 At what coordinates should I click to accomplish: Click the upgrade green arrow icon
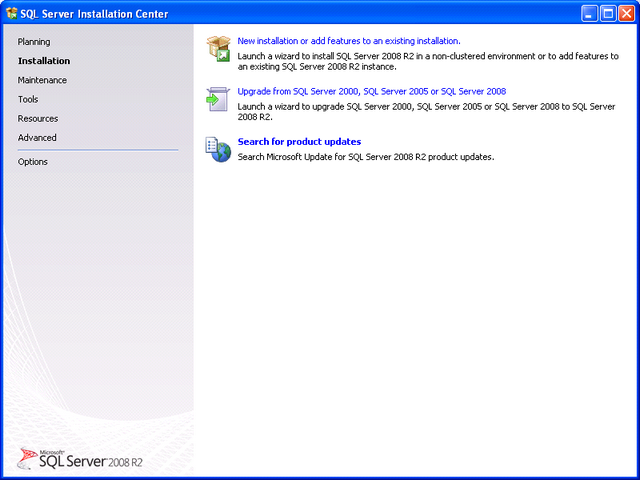[218, 97]
